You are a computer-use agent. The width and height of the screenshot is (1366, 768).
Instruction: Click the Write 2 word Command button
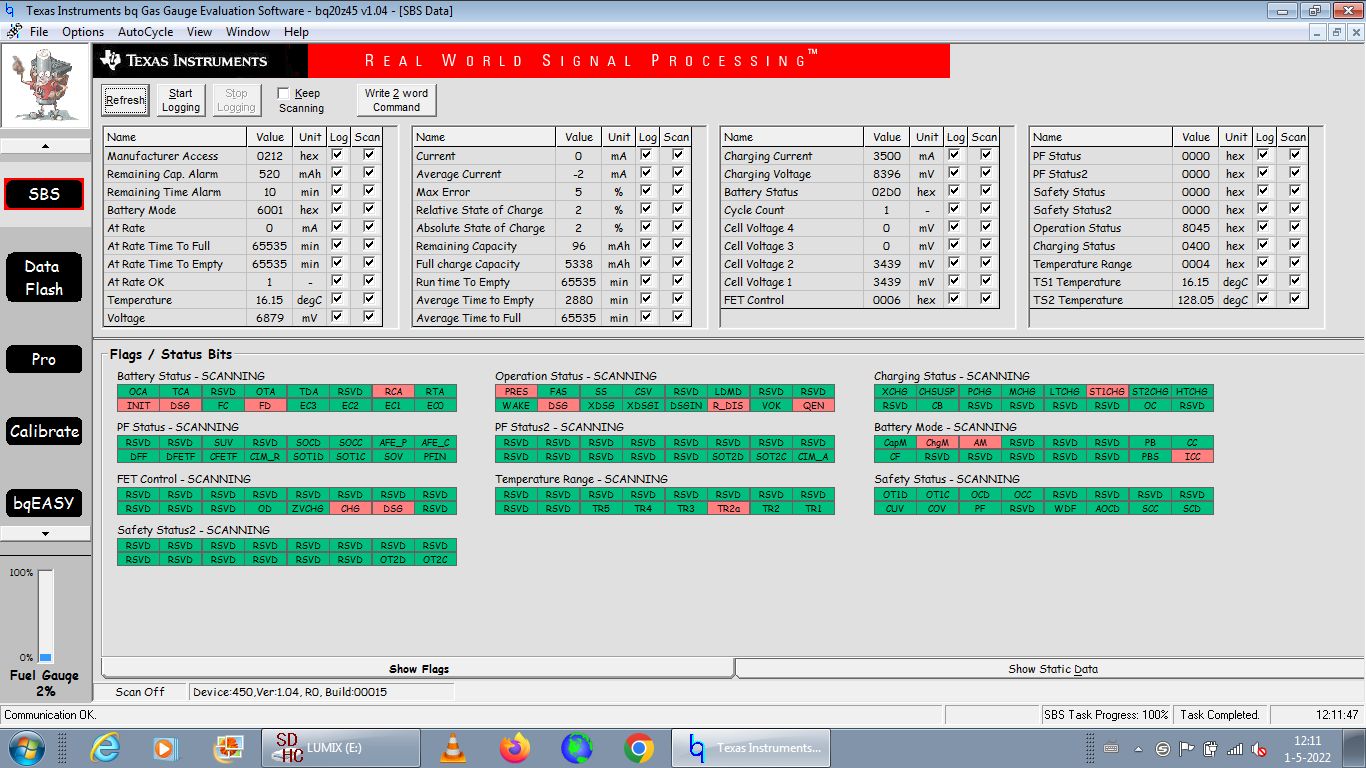click(397, 100)
